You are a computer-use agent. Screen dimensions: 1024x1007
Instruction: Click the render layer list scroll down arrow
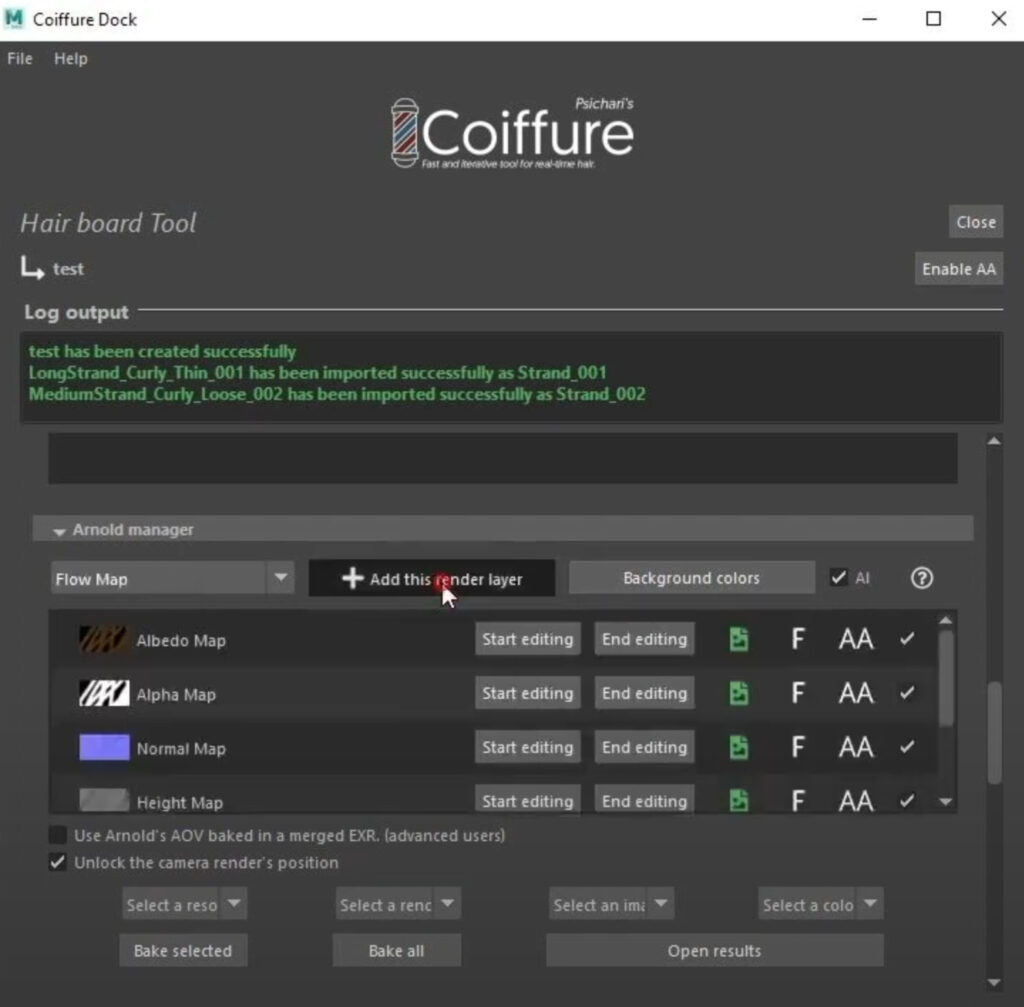[x=946, y=802]
